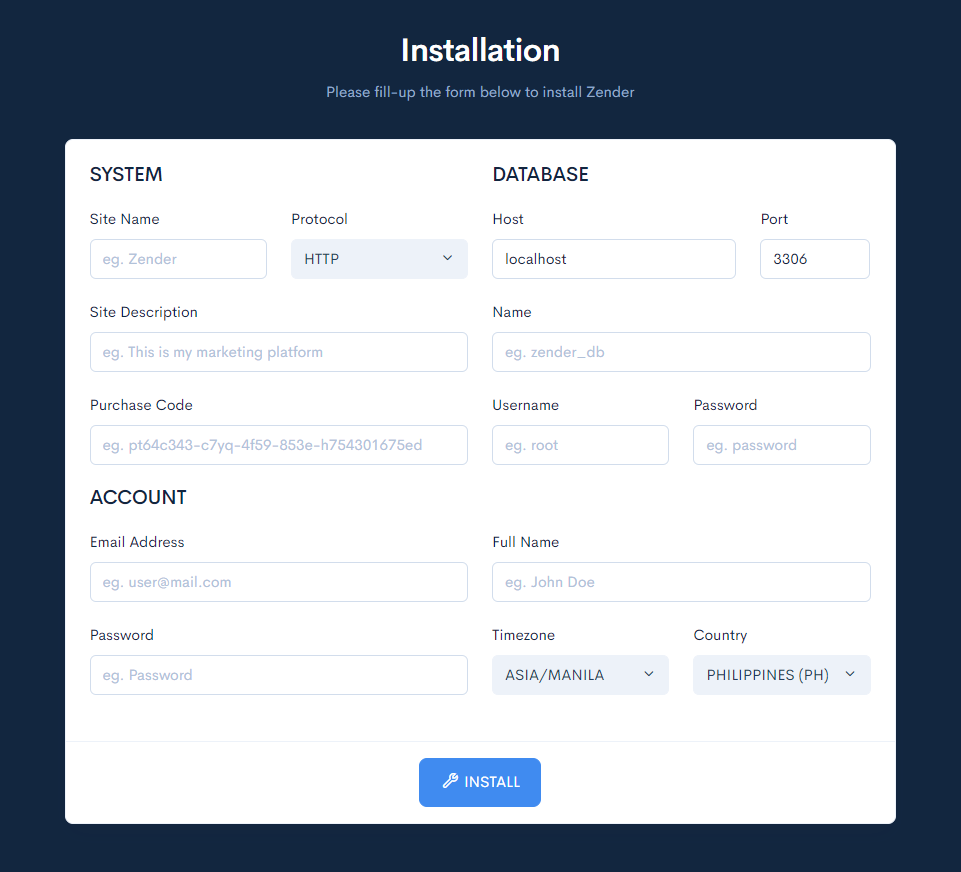This screenshot has width=961, height=872.
Task: Edit the Port field showing 3306
Action: pos(814,259)
